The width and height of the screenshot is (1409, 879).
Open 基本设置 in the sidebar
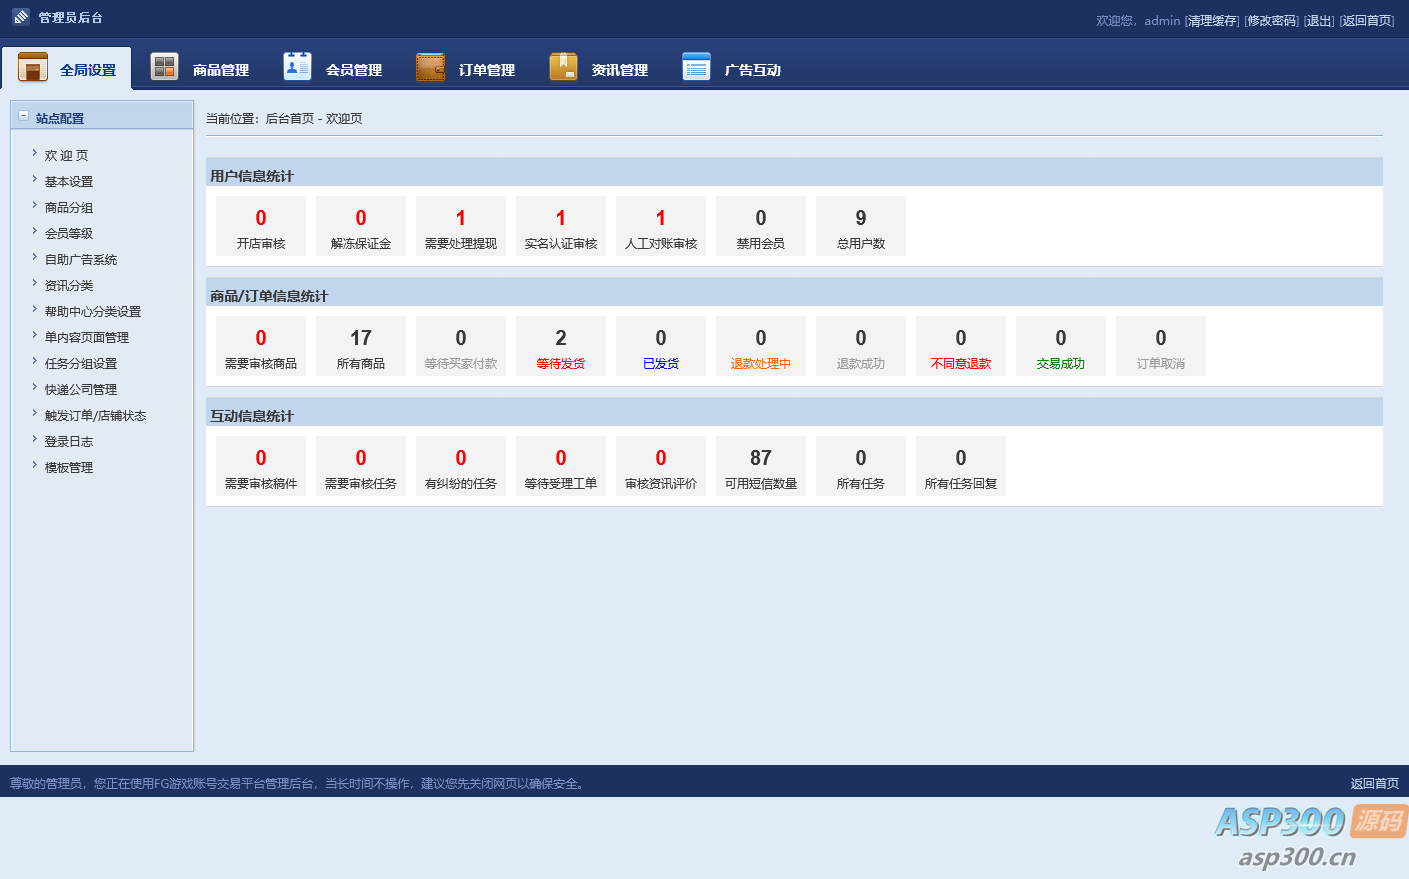(69, 182)
